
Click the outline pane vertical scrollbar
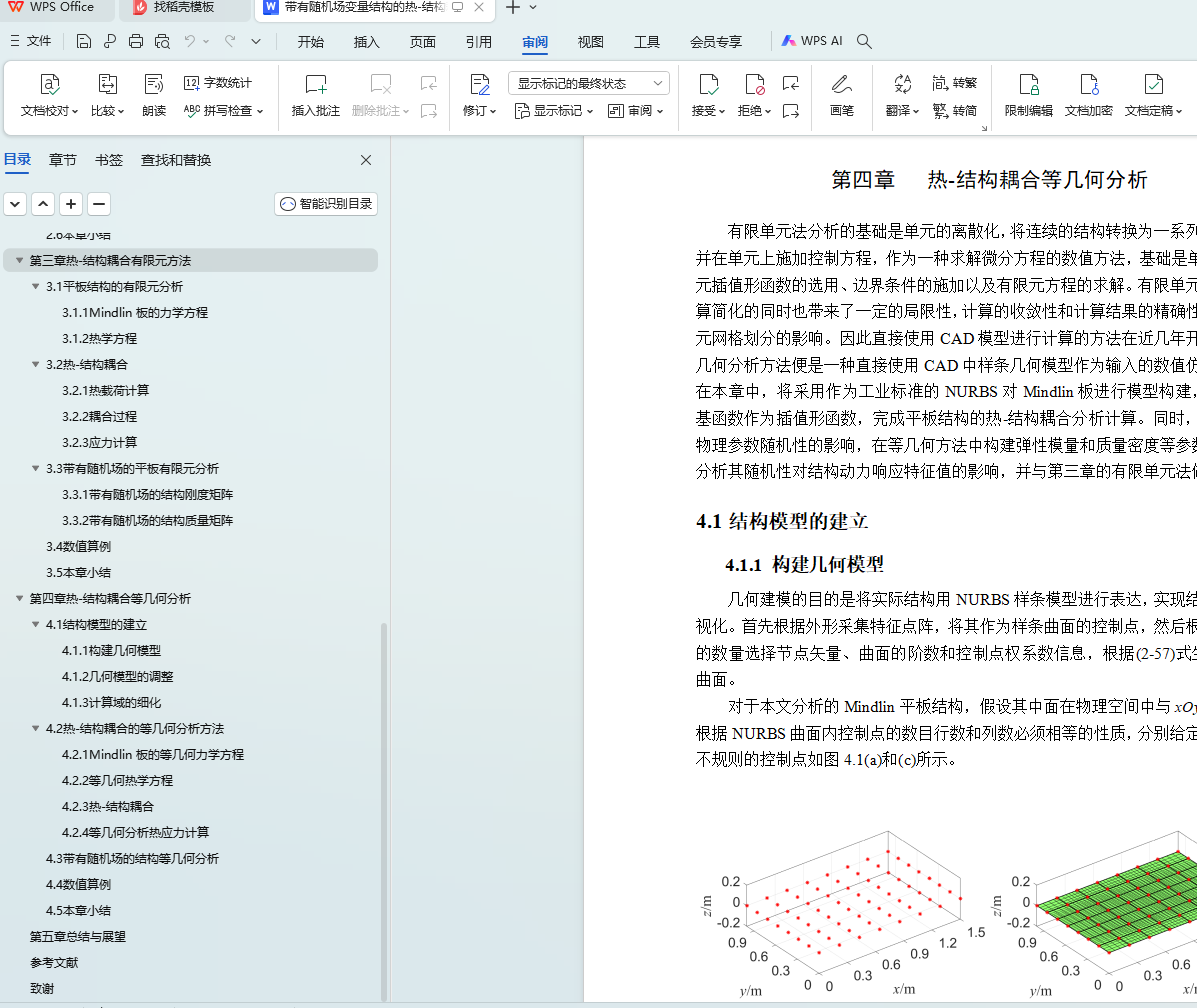pos(384,811)
